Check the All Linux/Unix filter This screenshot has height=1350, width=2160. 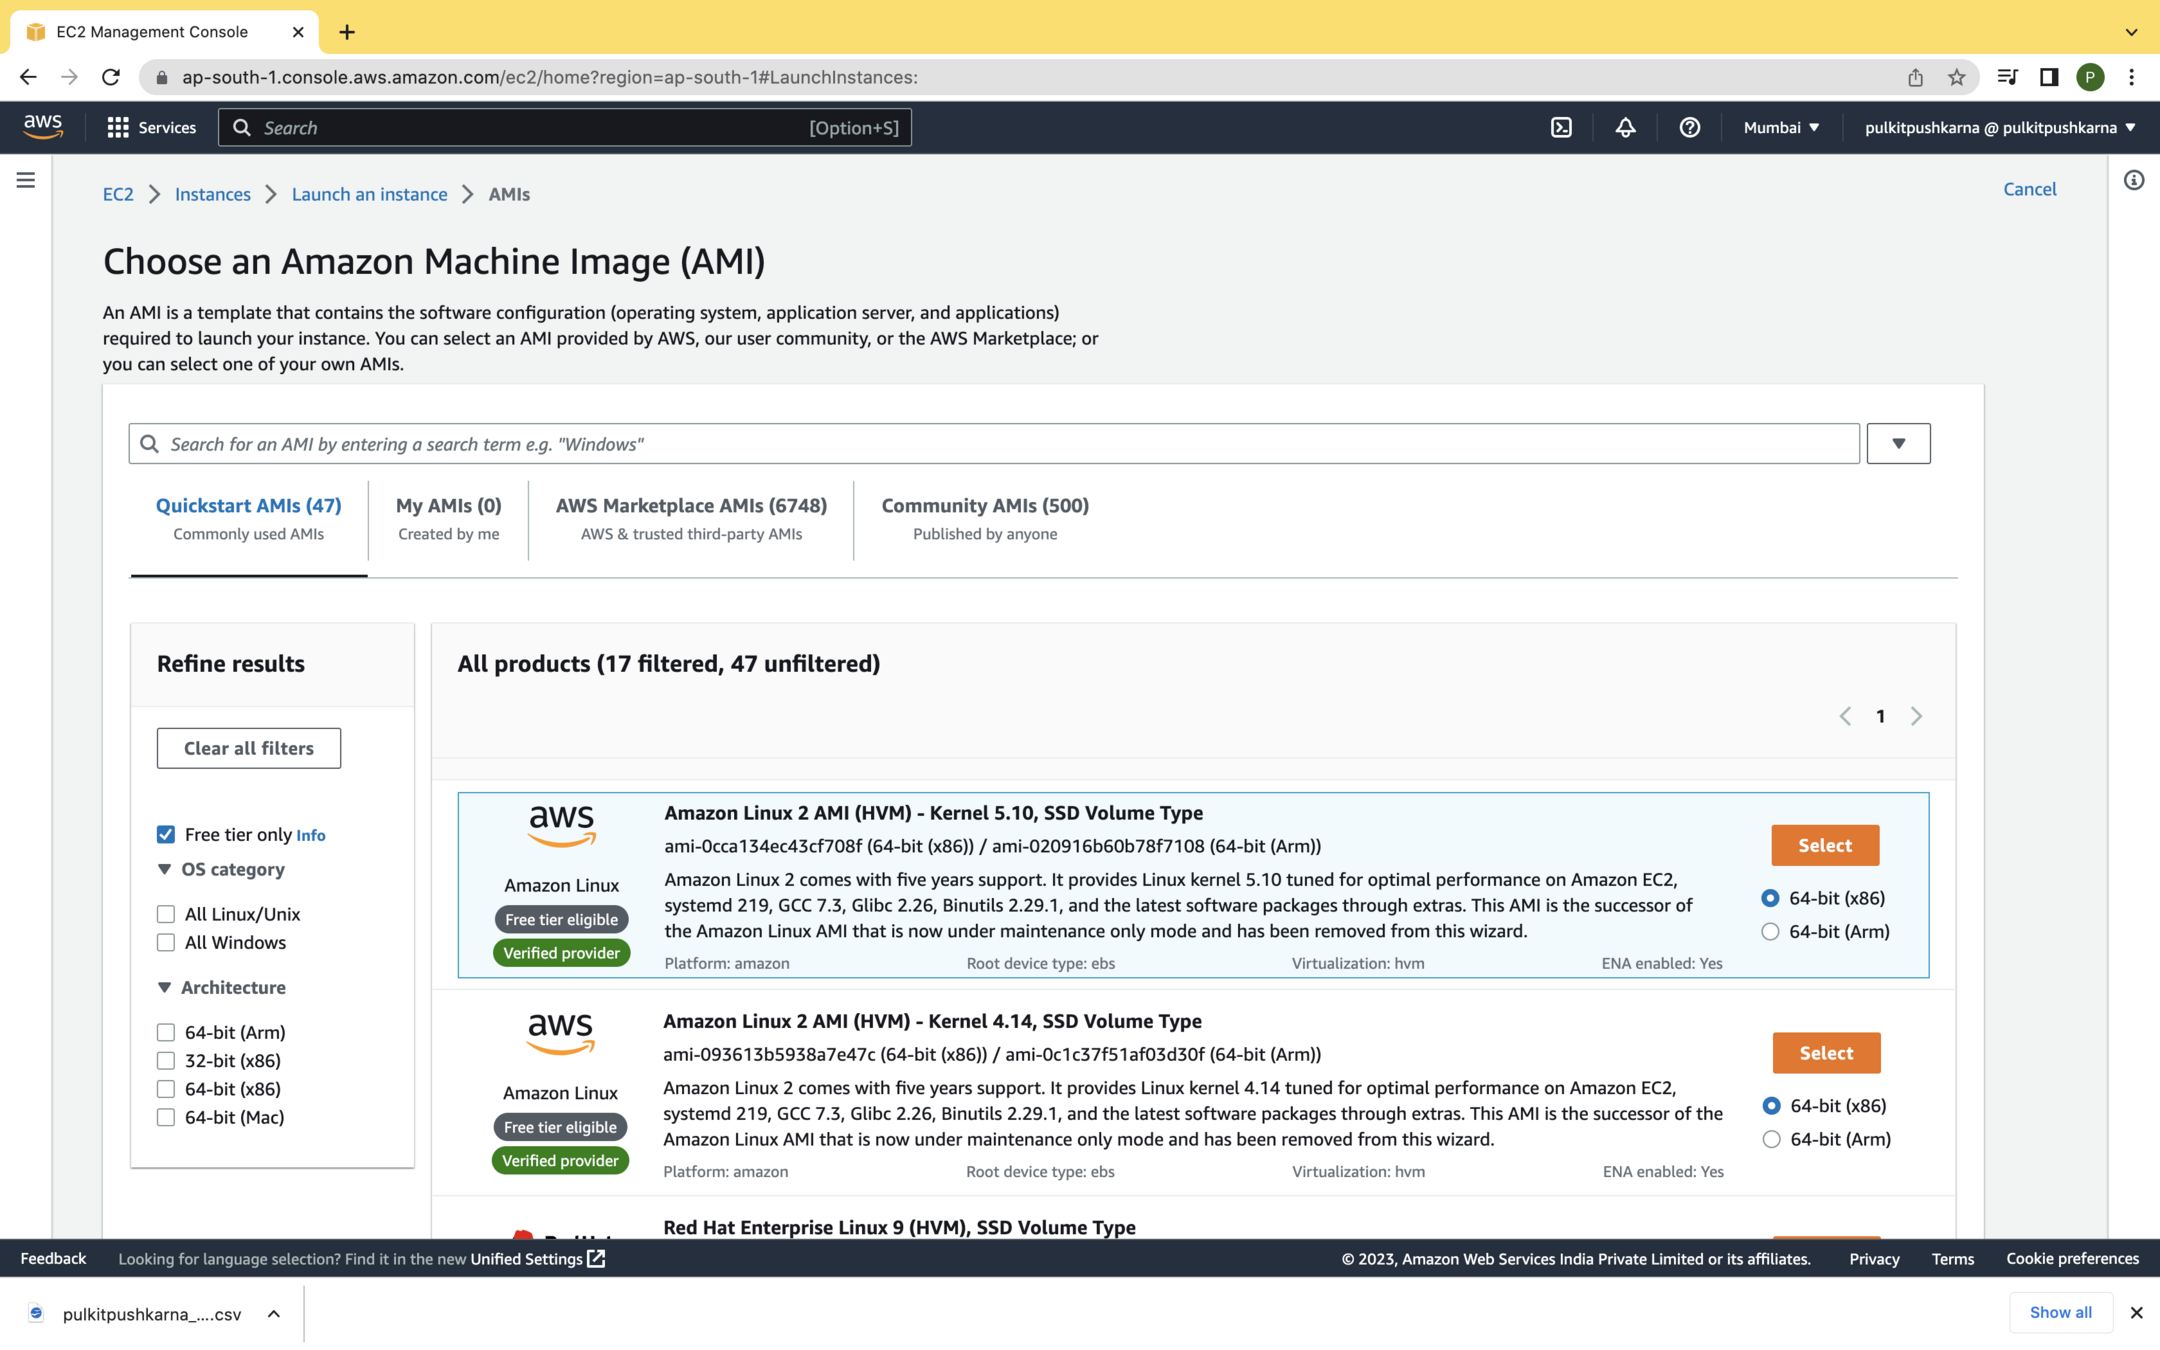point(166,914)
